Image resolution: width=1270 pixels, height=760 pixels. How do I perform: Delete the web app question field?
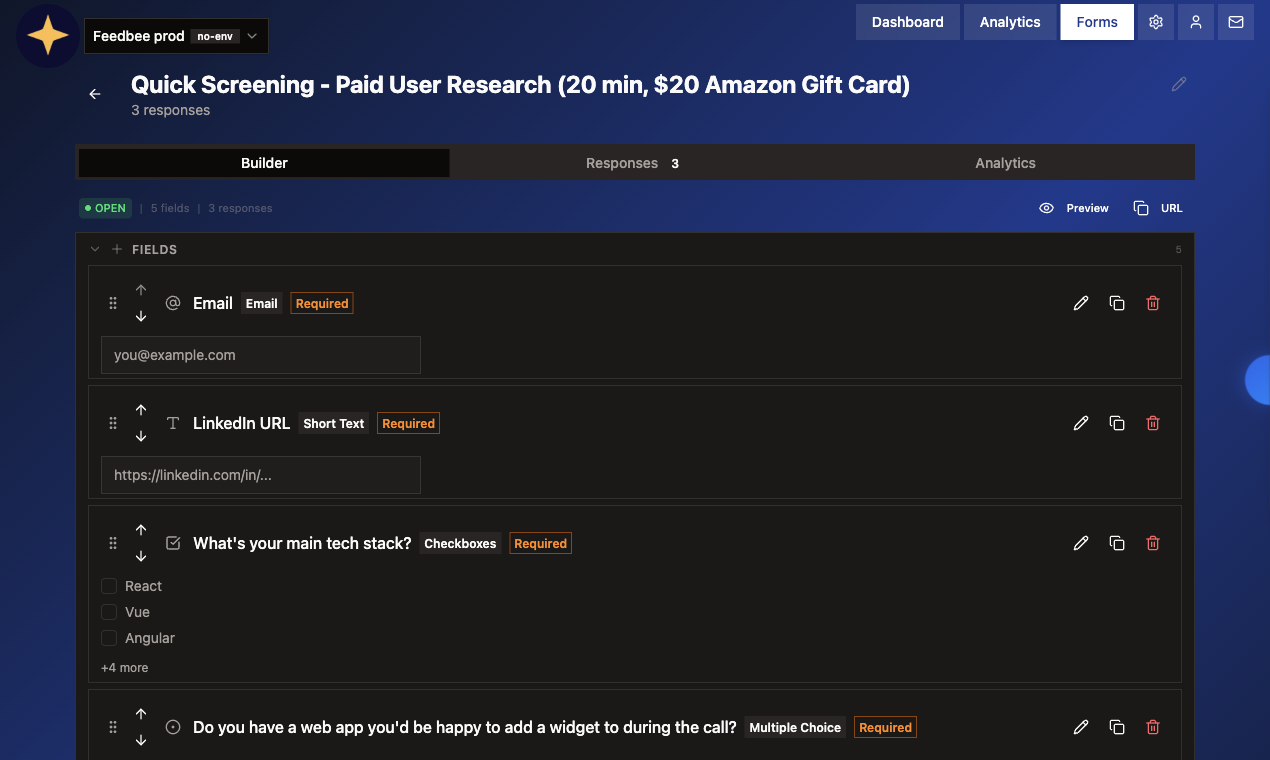point(1153,727)
